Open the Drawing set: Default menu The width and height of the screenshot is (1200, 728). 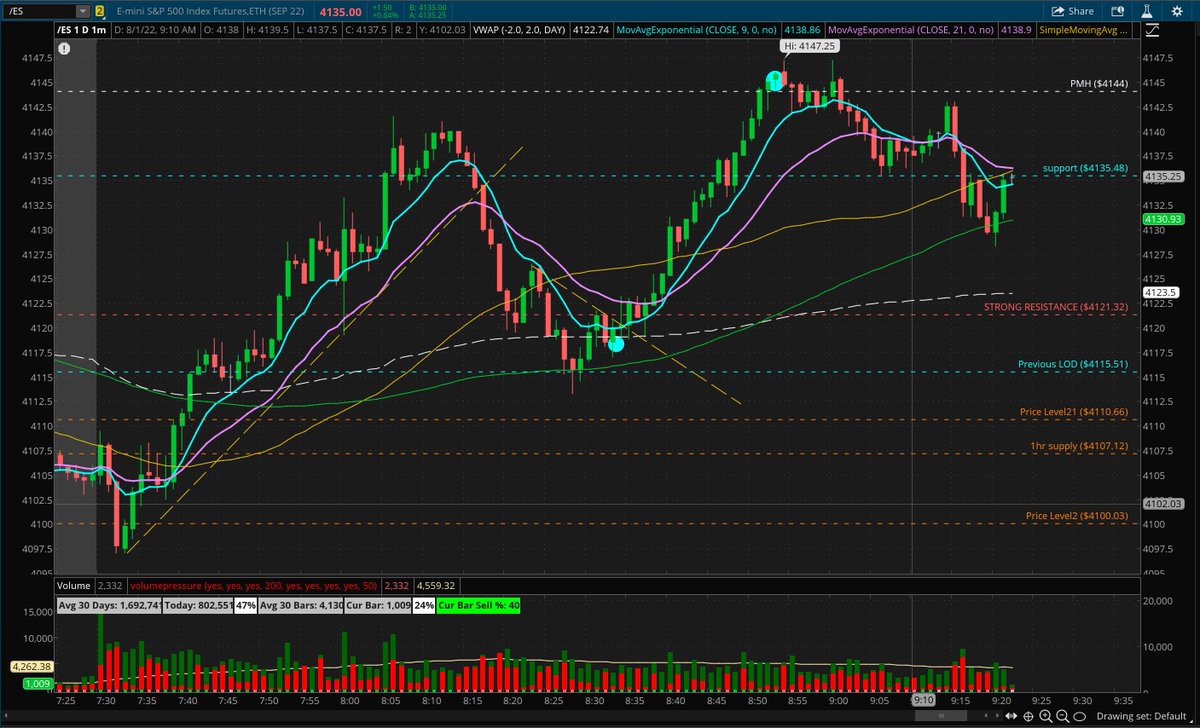point(1143,718)
